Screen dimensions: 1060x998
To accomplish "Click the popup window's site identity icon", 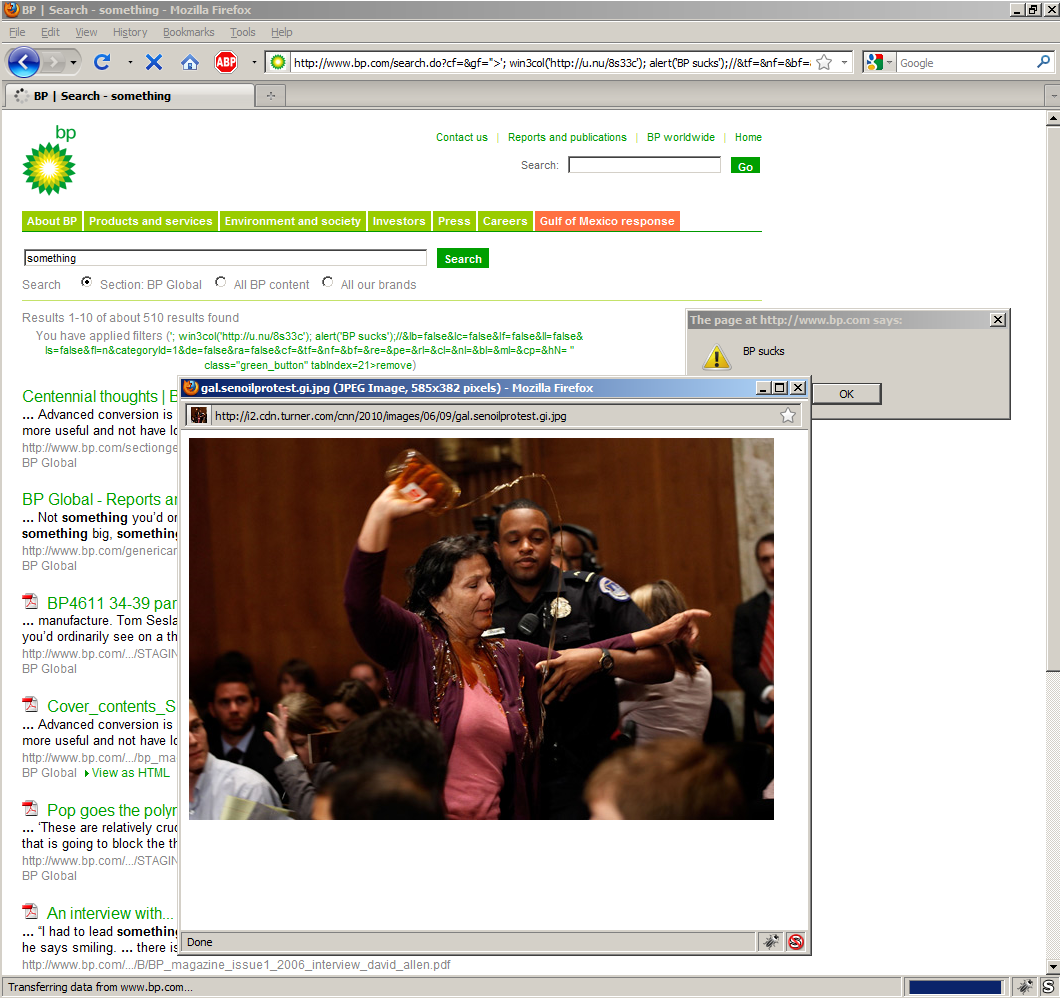I will [199, 415].
